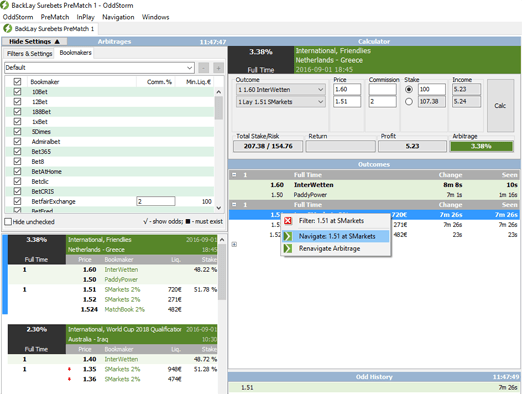Click the Calc button
The height and width of the screenshot is (394, 522).
[500, 106]
